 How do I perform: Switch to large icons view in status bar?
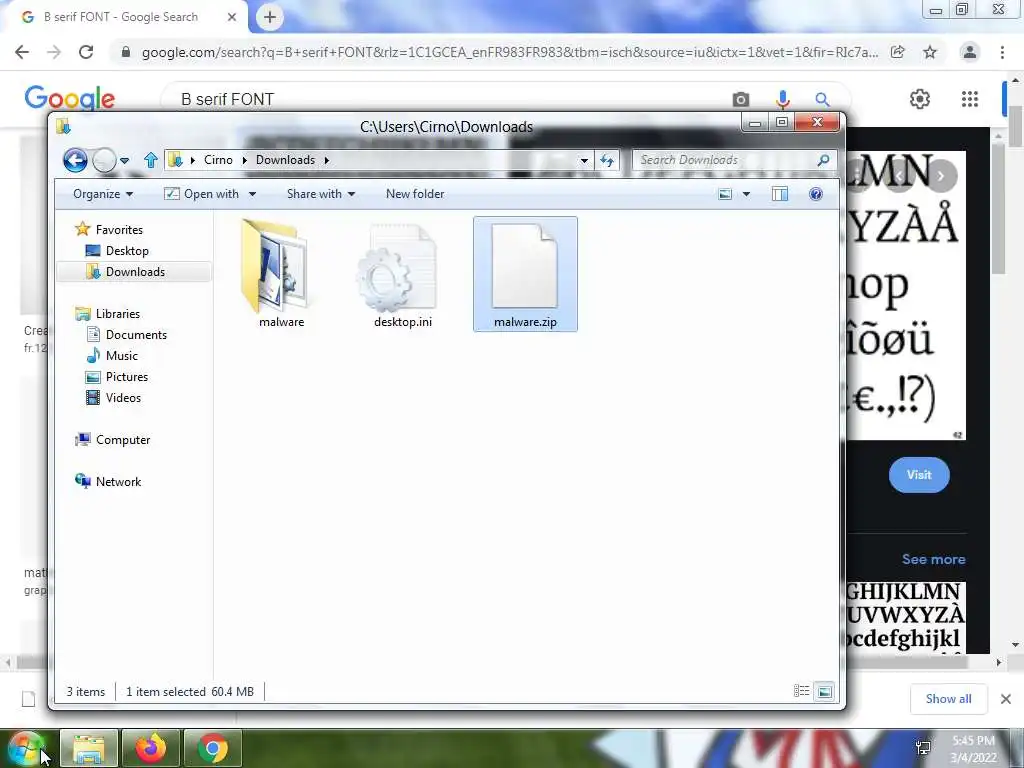click(x=825, y=691)
